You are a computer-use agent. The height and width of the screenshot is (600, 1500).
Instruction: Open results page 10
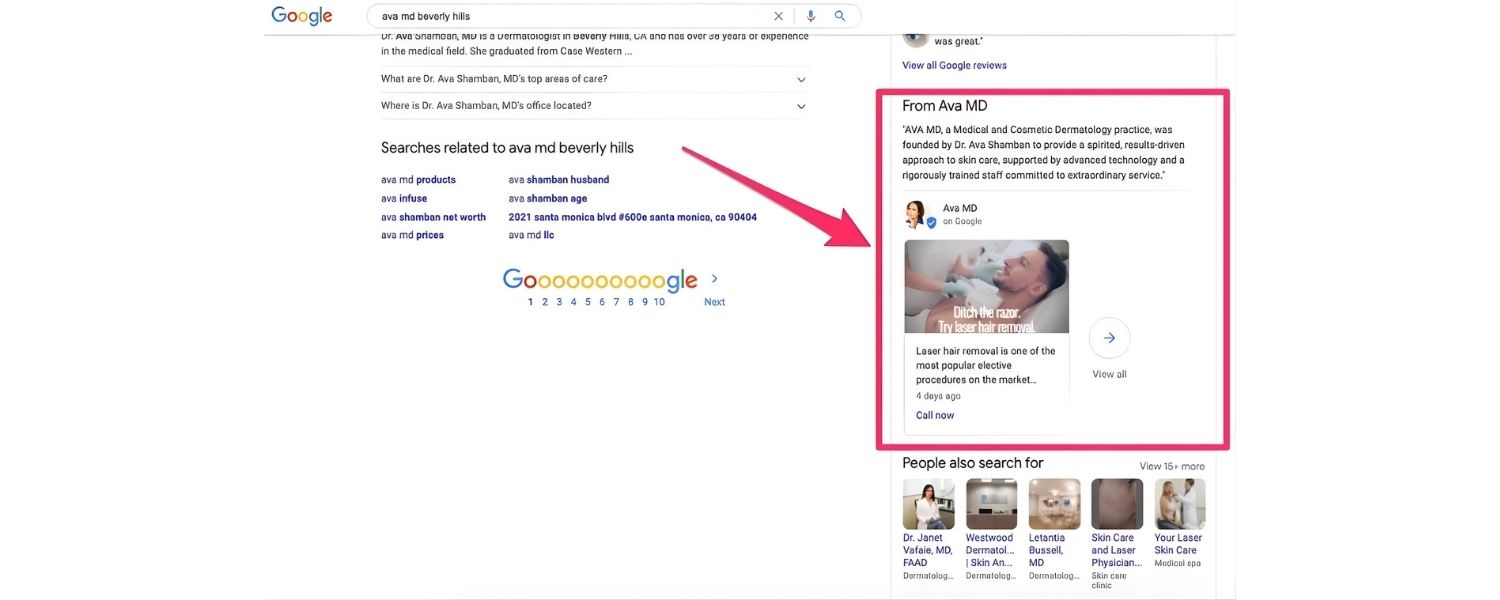click(659, 302)
